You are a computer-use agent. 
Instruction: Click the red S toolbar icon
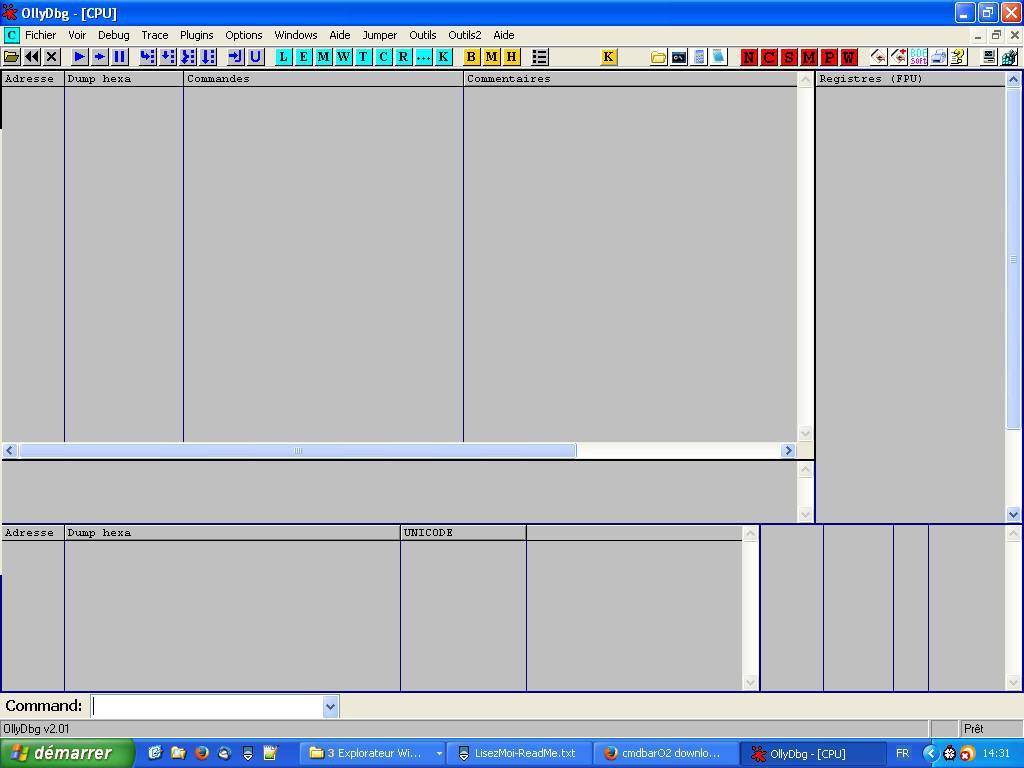point(789,57)
